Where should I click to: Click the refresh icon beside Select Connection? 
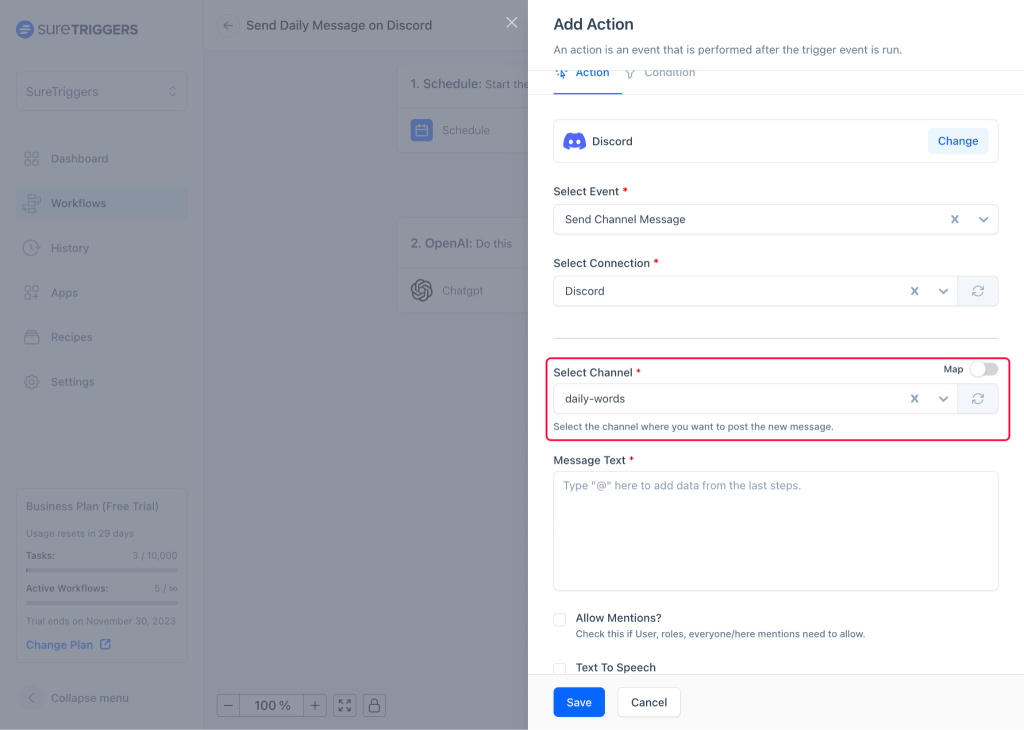click(978, 291)
